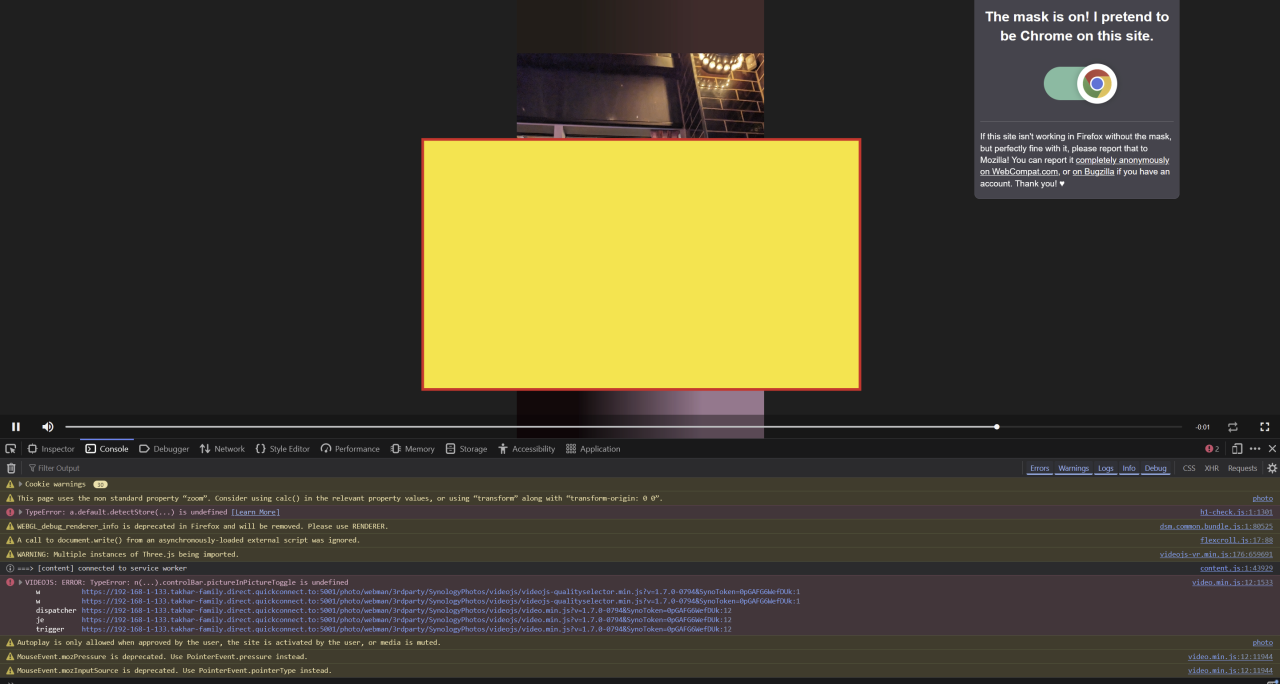Collapse the VIDEOJS error stack trace
This screenshot has width=1280, height=684.
pos(20,582)
